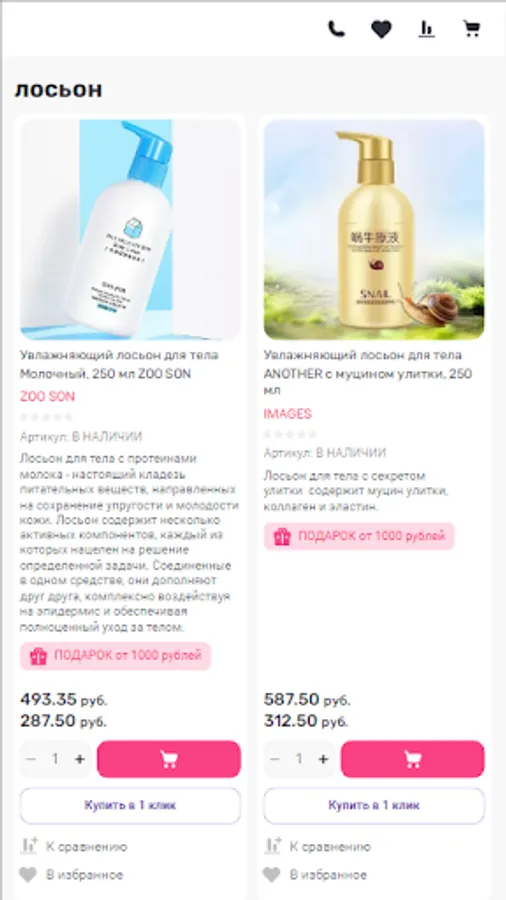506x900 pixels.
Task: Increase quantity of ZOO SON lotion
Action: tap(80, 759)
